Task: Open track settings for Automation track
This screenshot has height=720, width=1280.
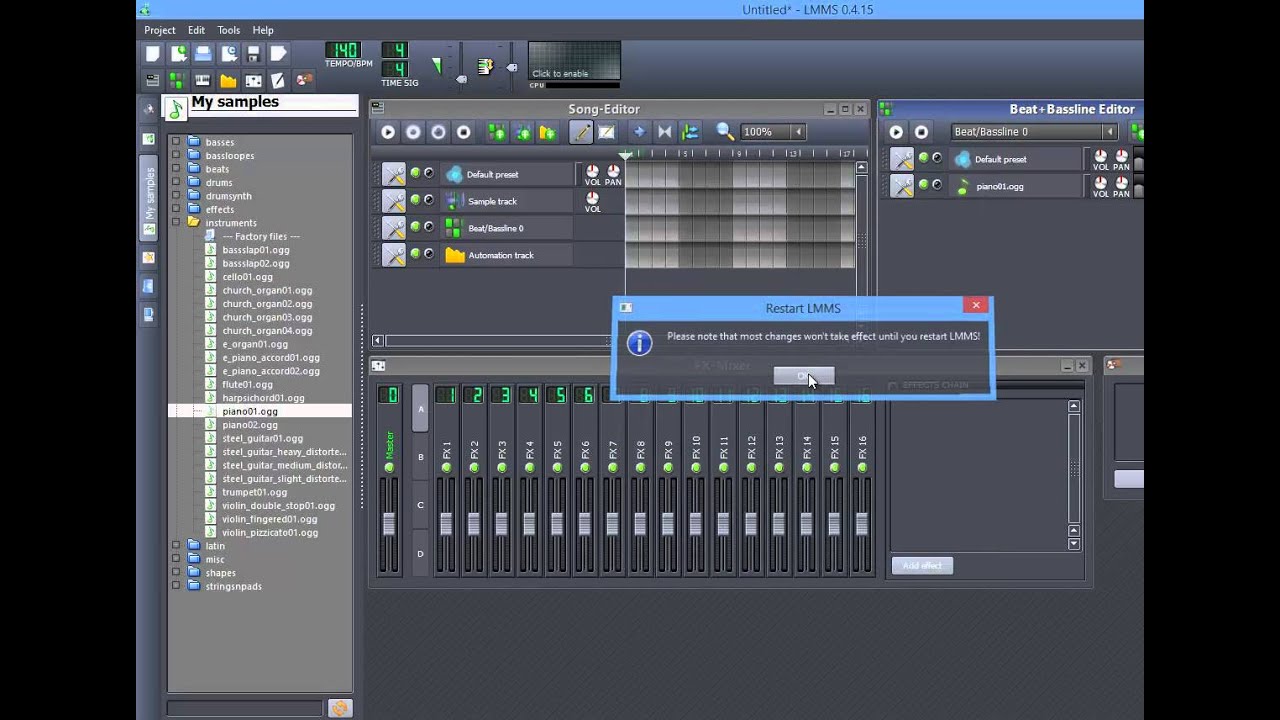Action: click(394, 255)
